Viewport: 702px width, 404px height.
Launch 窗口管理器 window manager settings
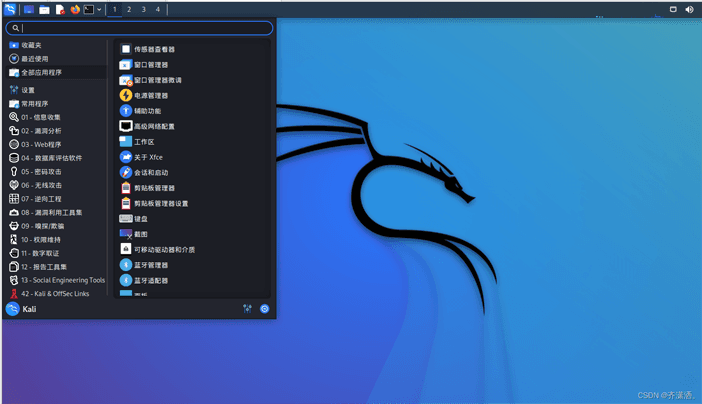[x=193, y=65]
